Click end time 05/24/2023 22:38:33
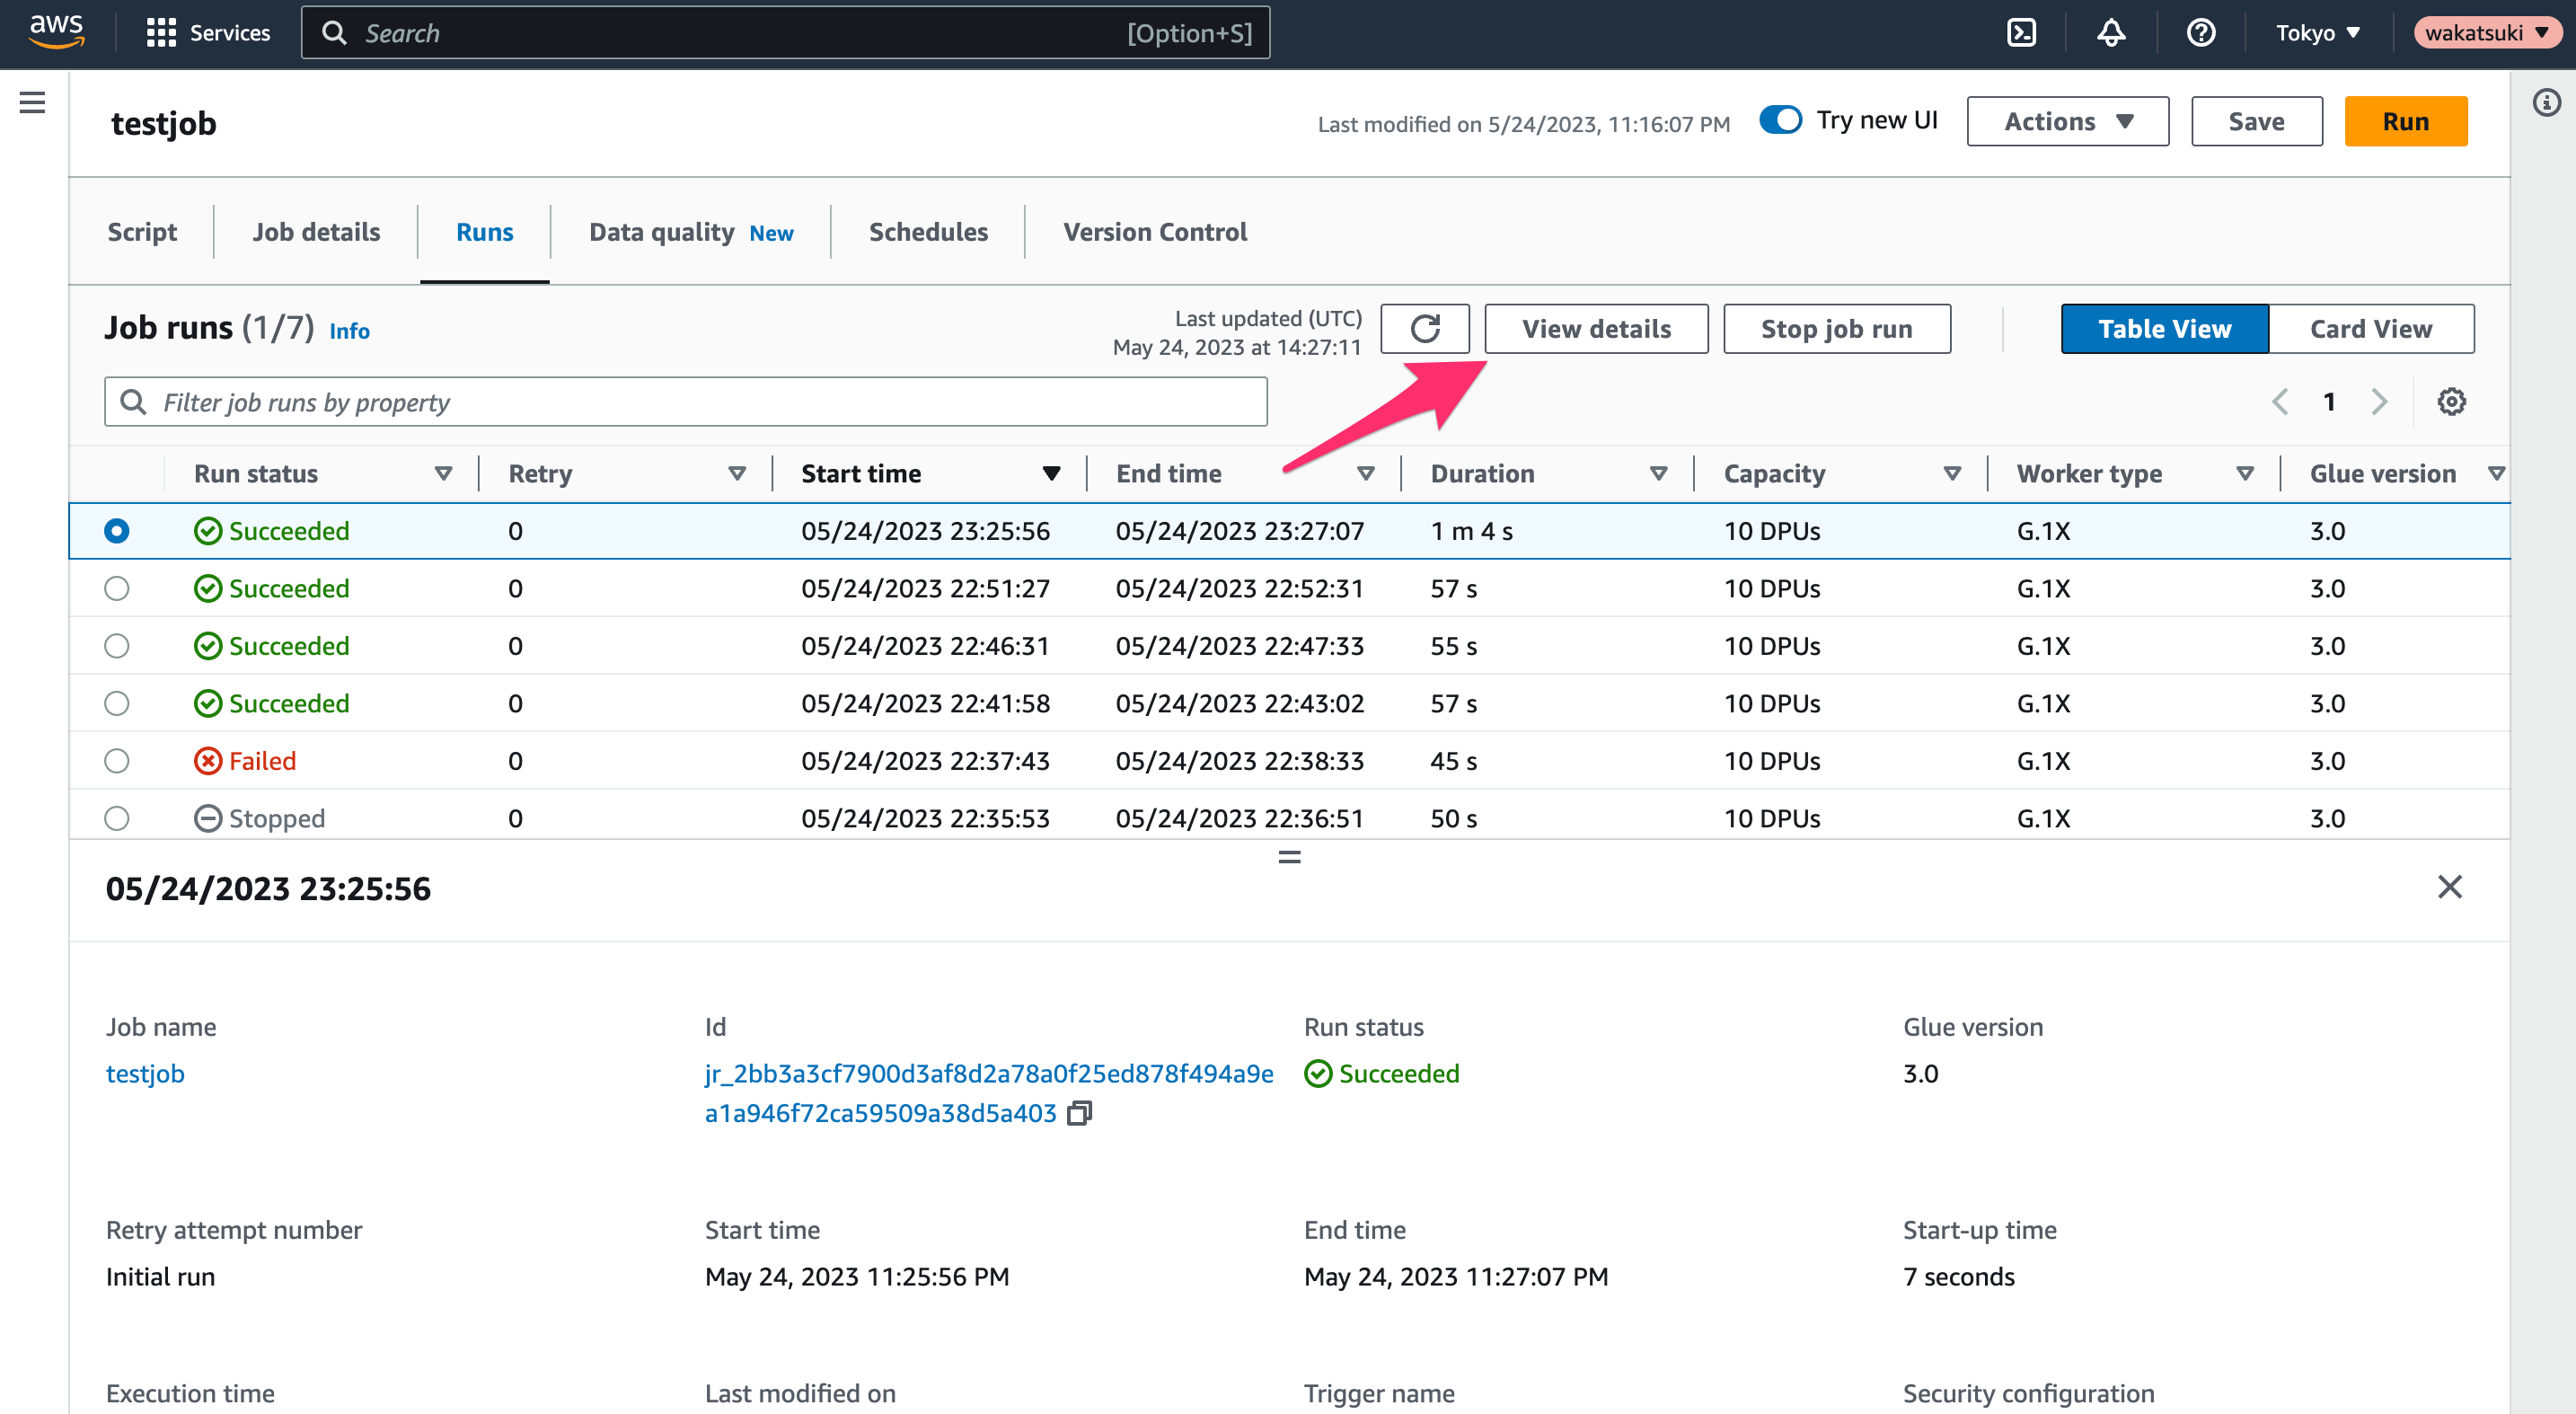This screenshot has width=2576, height=1414. pos(1239,761)
